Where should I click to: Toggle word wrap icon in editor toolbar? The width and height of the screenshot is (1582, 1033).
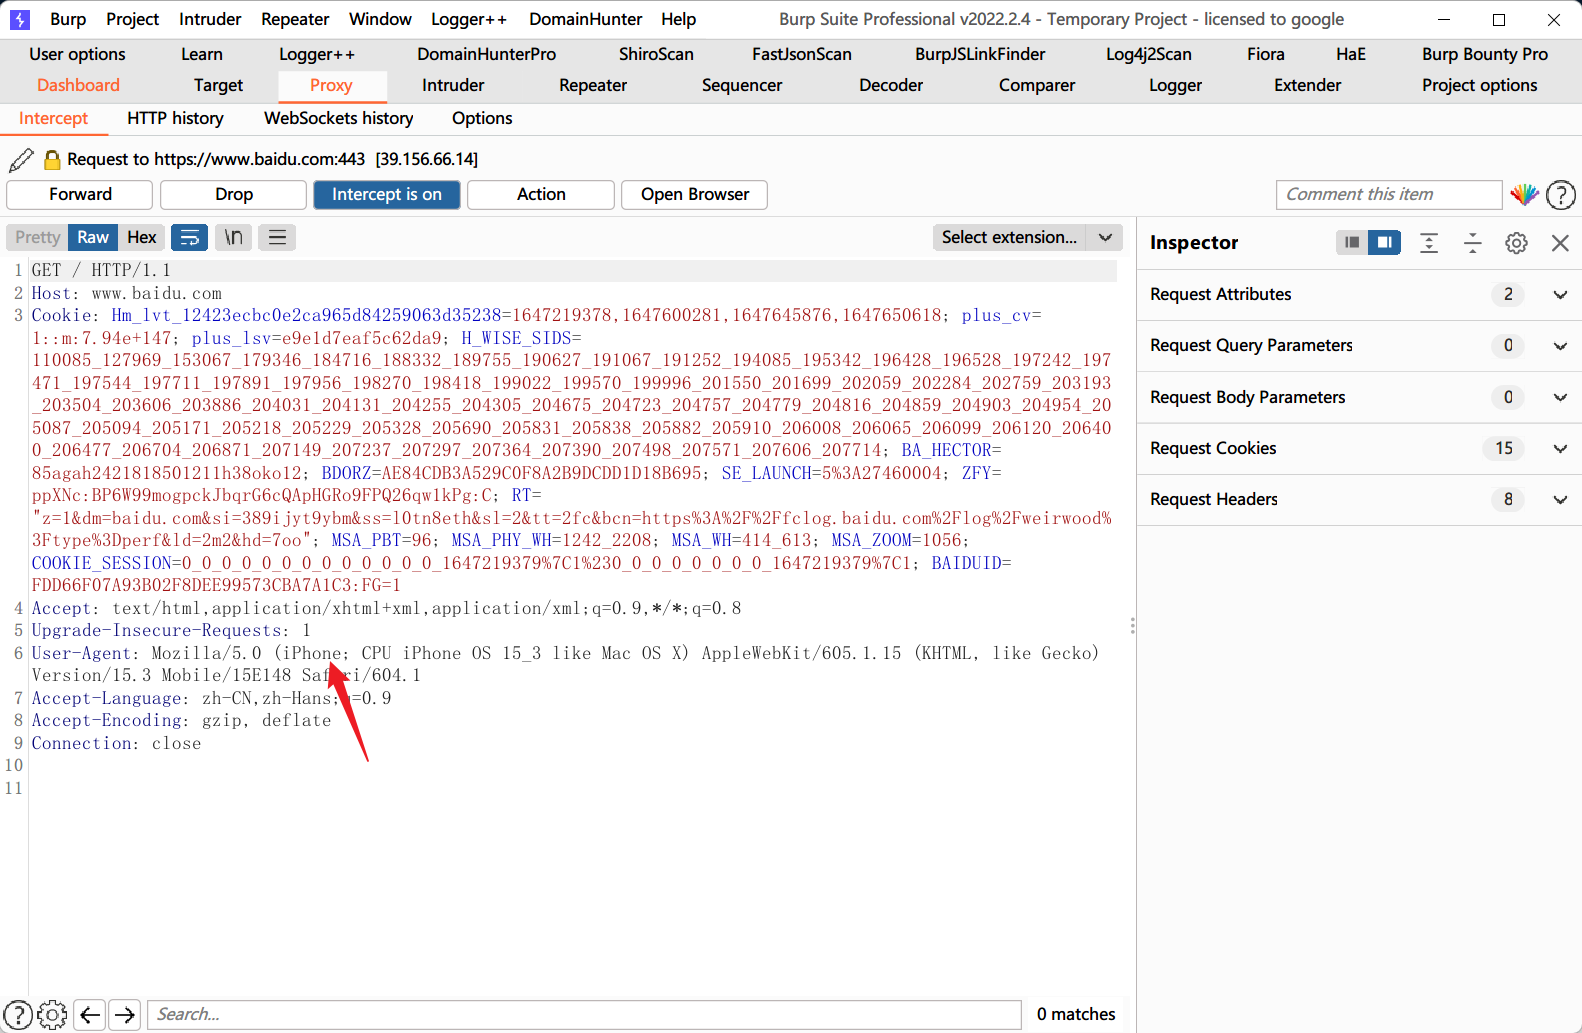pyautogui.click(x=189, y=237)
